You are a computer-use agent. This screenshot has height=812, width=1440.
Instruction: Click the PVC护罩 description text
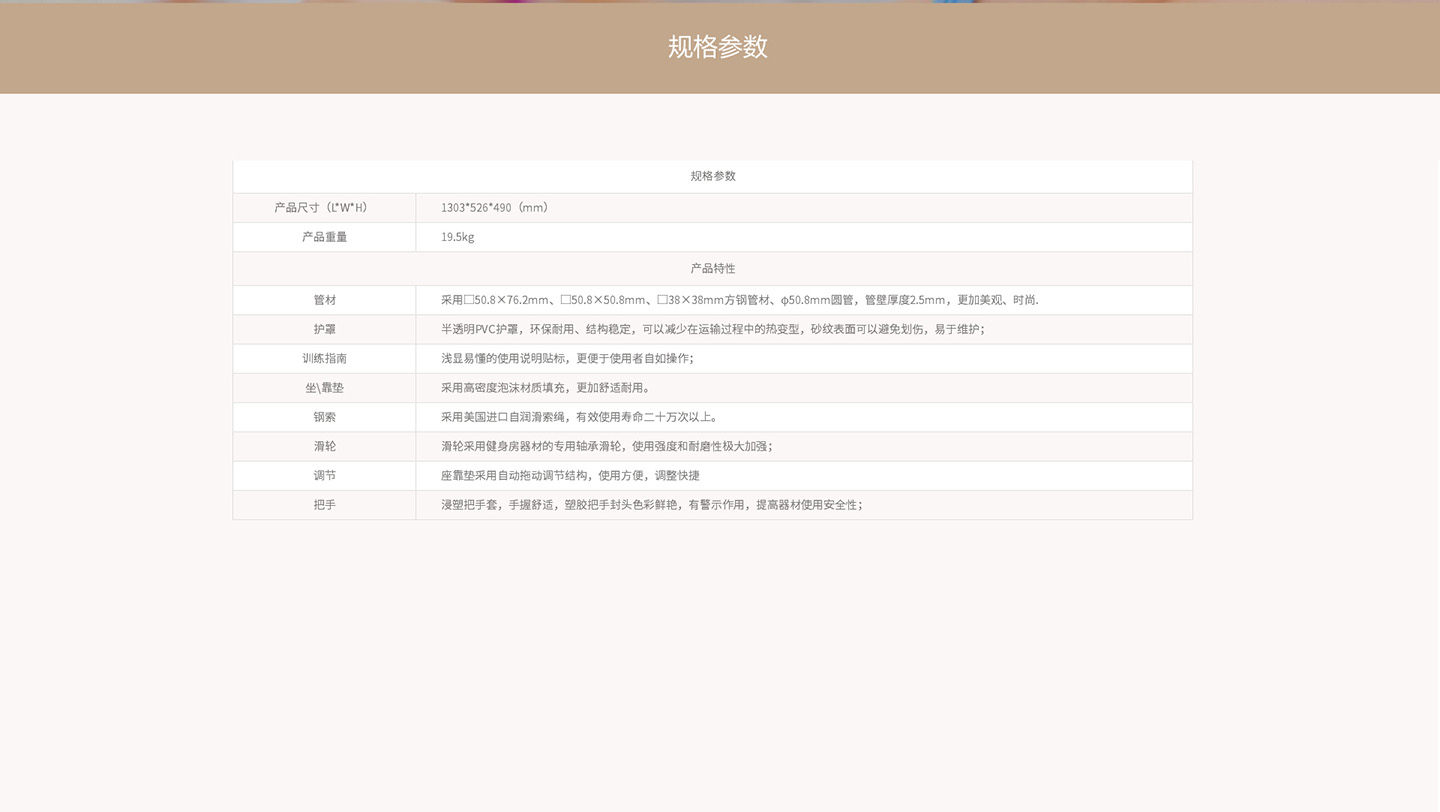pyautogui.click(x=712, y=329)
